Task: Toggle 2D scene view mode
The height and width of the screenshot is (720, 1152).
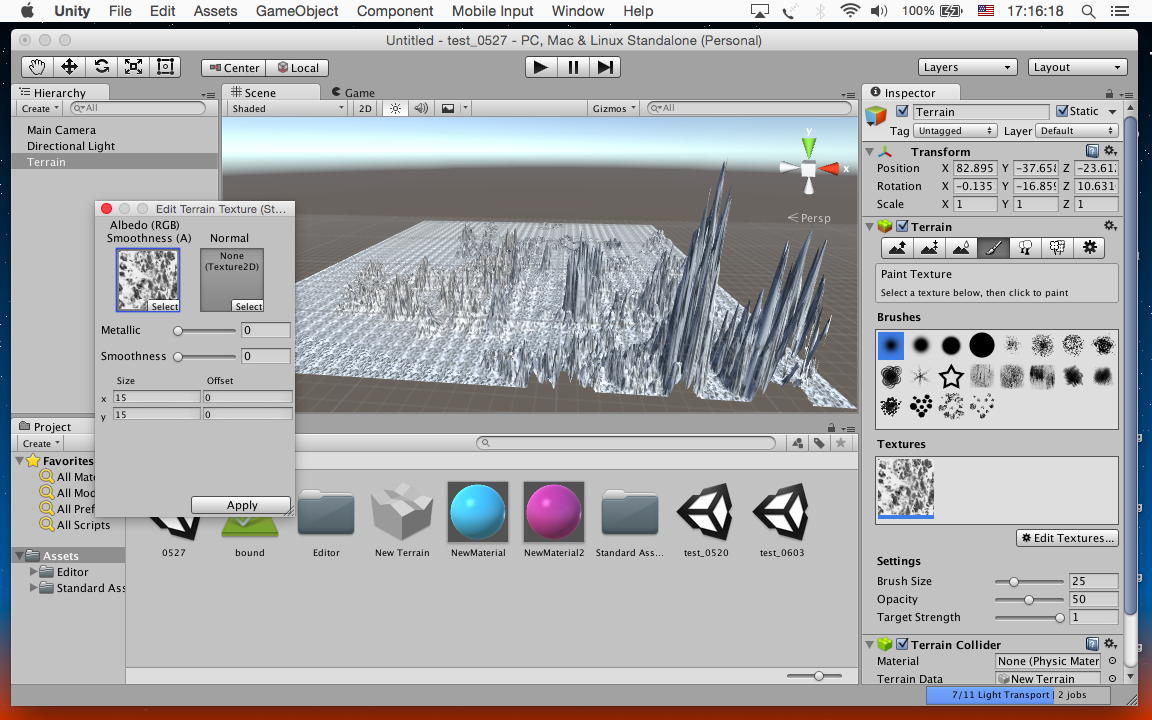Action: pos(366,108)
